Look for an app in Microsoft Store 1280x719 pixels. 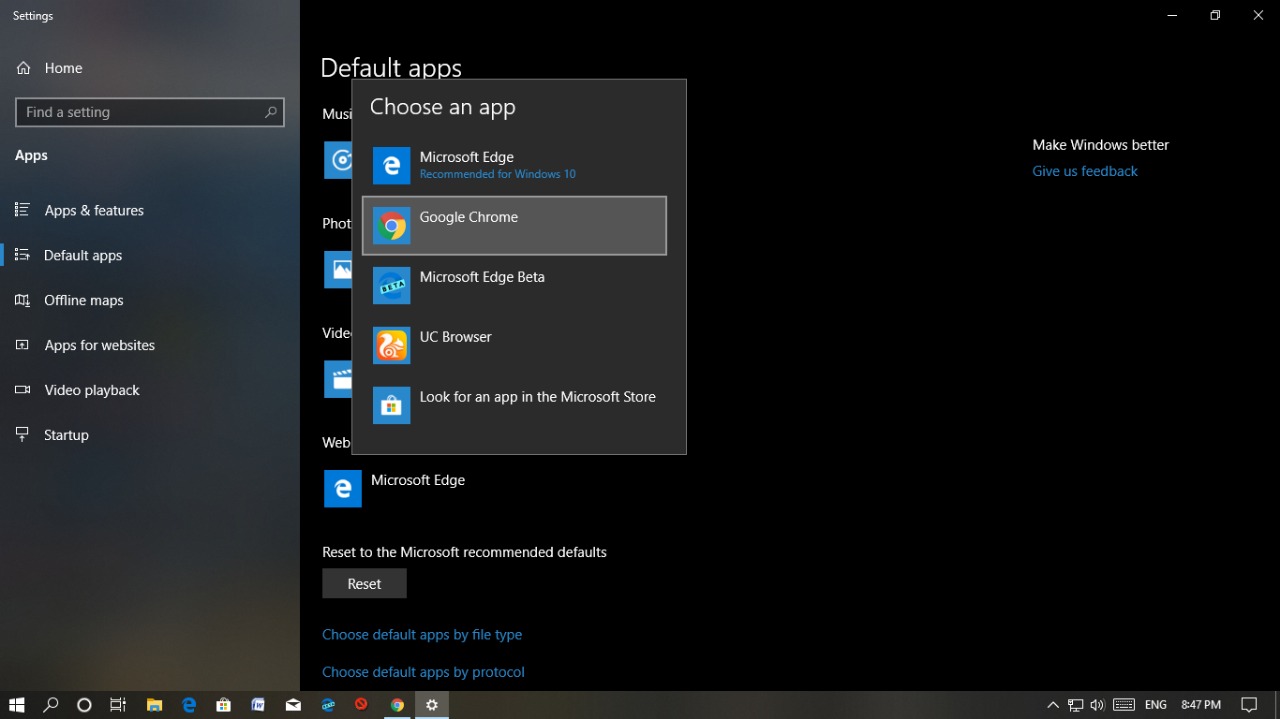click(x=514, y=406)
